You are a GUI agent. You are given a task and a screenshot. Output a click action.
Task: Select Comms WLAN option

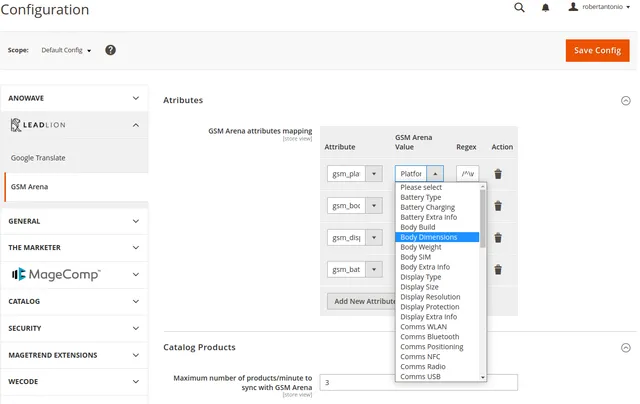pyautogui.click(x=437, y=327)
